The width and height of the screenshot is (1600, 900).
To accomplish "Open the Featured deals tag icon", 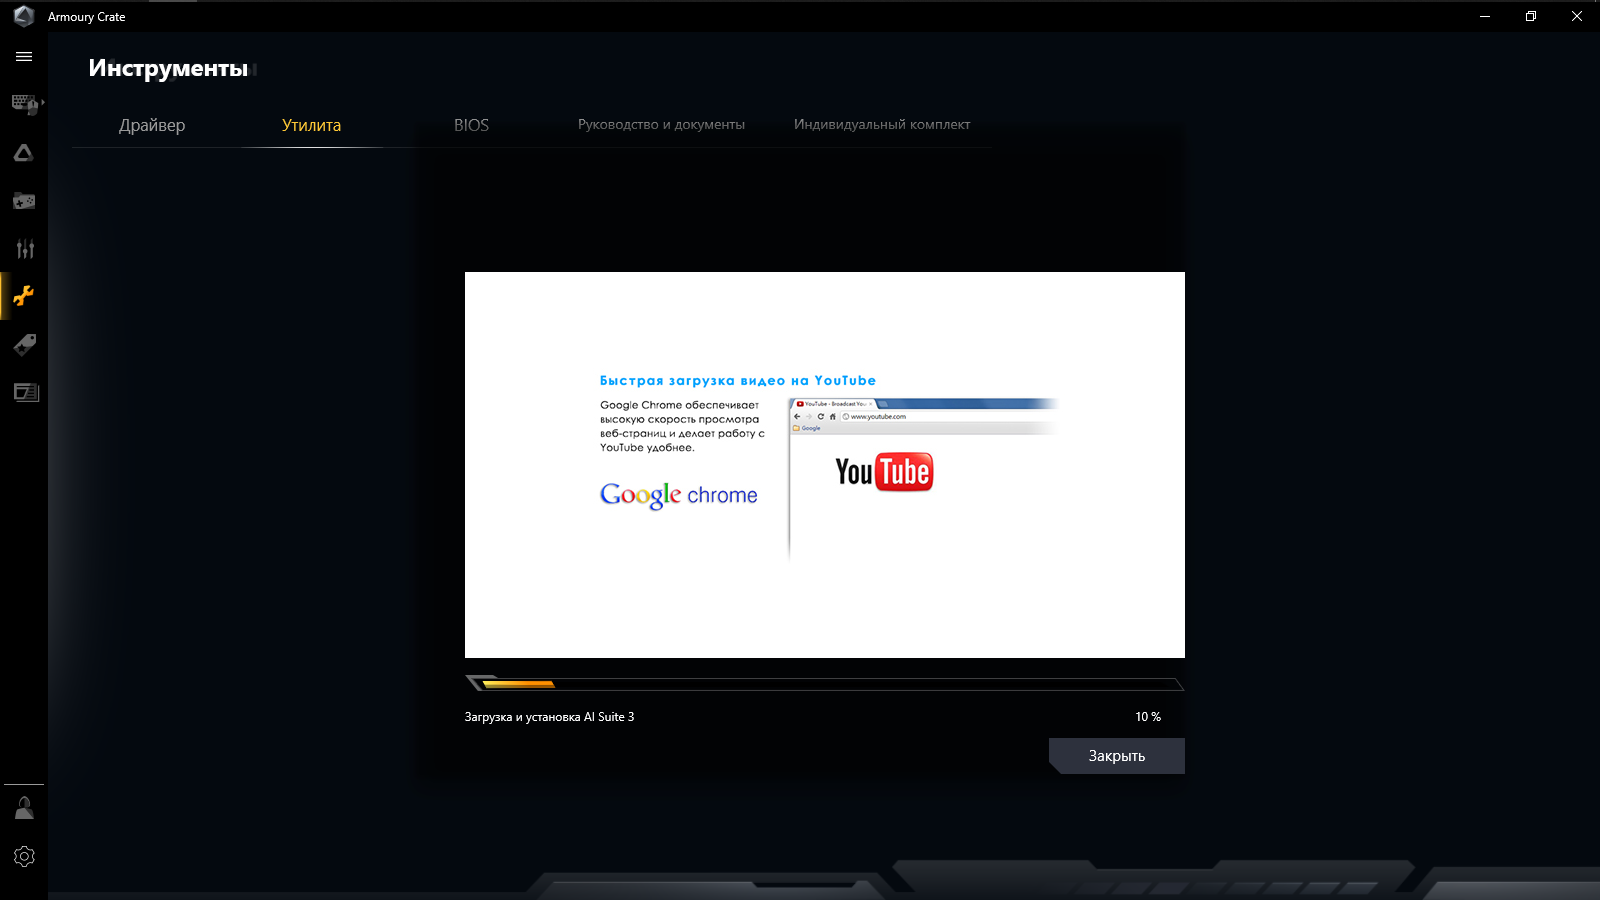I will (x=24, y=345).
